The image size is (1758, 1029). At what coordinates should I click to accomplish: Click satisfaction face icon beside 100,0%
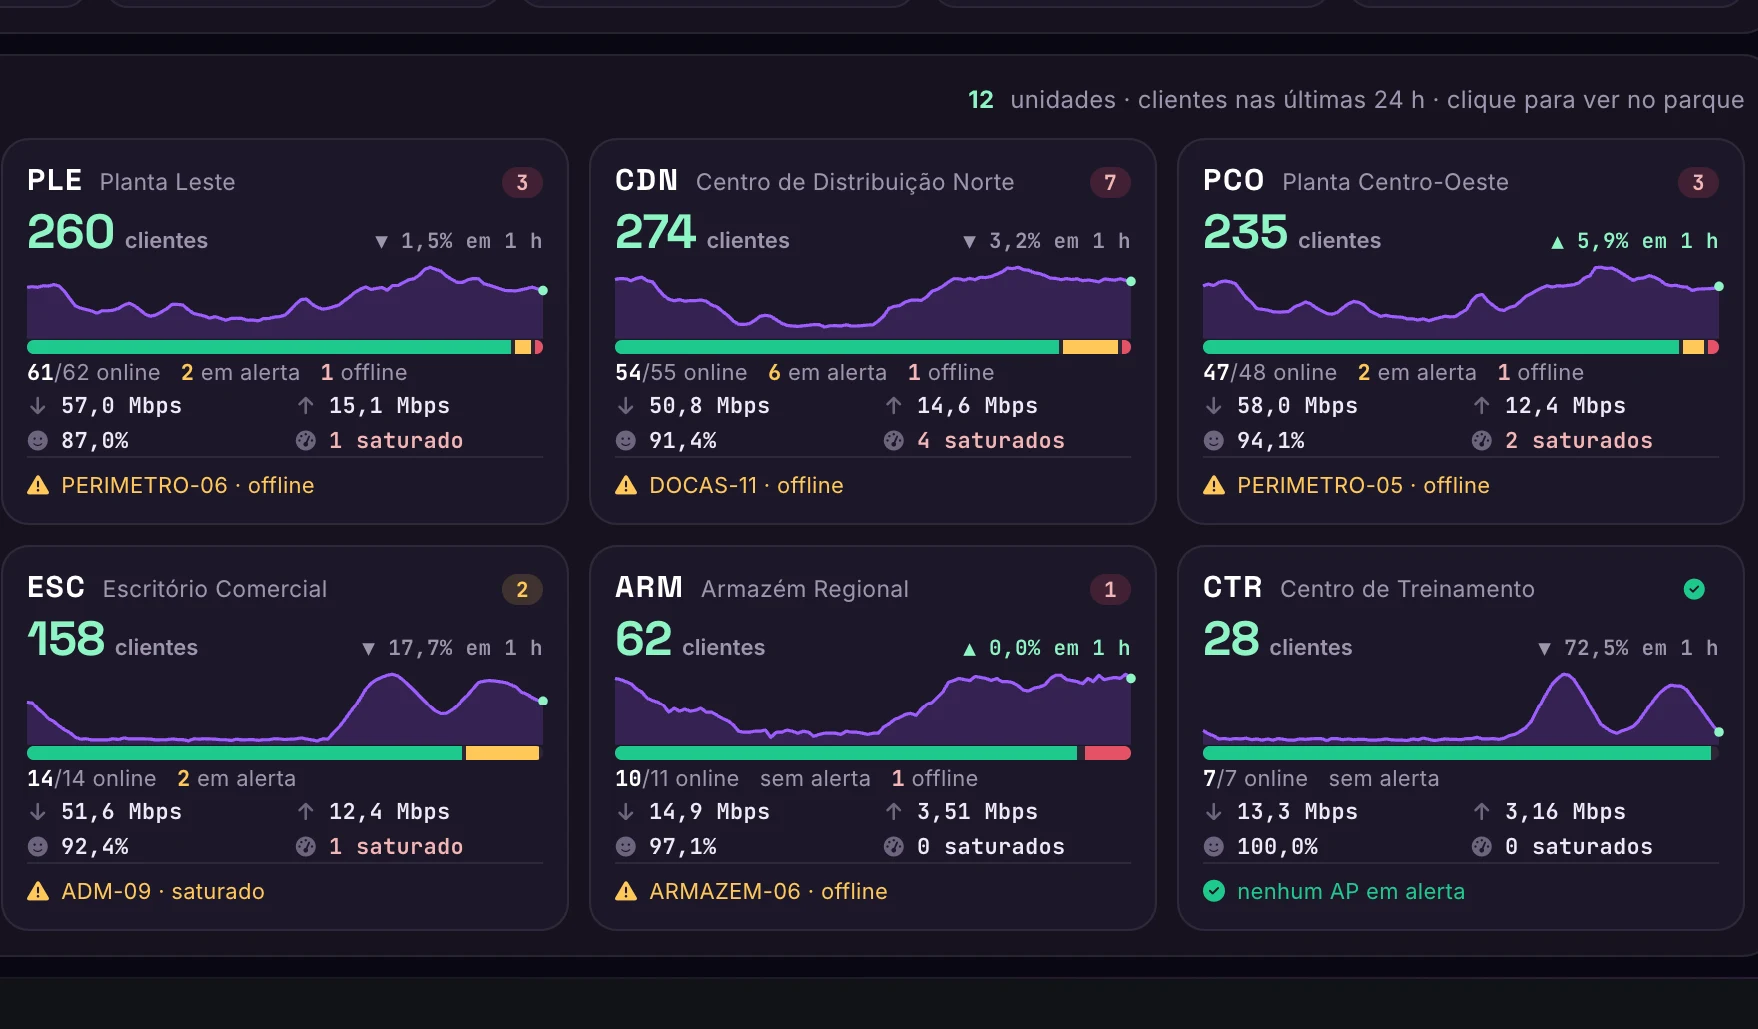pos(1214,846)
